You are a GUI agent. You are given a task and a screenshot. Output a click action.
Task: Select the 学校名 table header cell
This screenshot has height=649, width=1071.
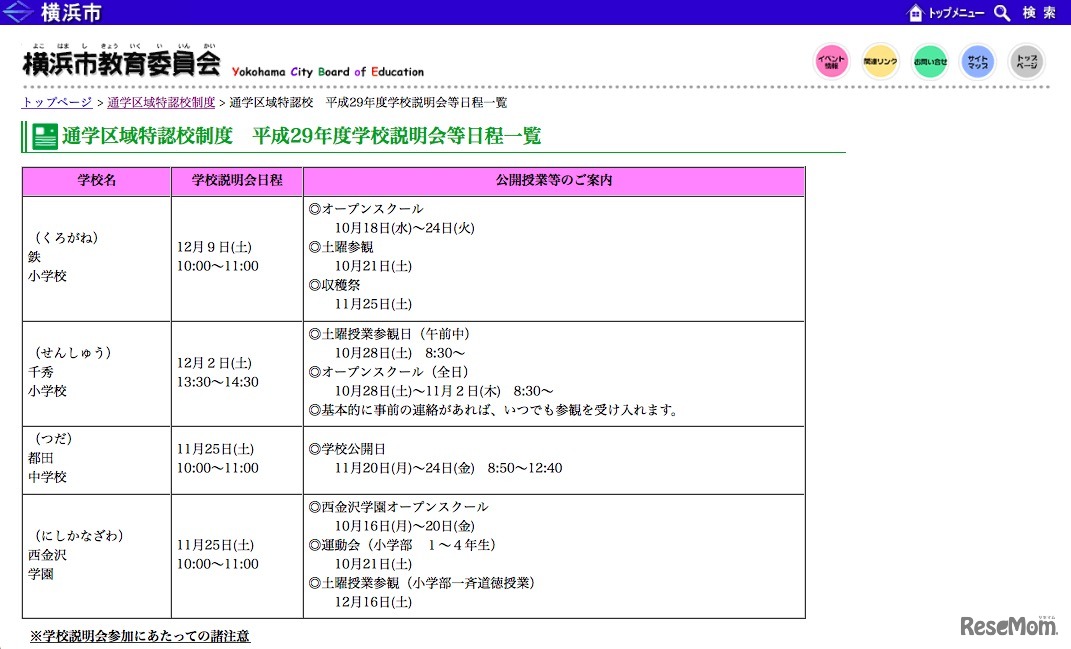pyautogui.click(x=95, y=181)
